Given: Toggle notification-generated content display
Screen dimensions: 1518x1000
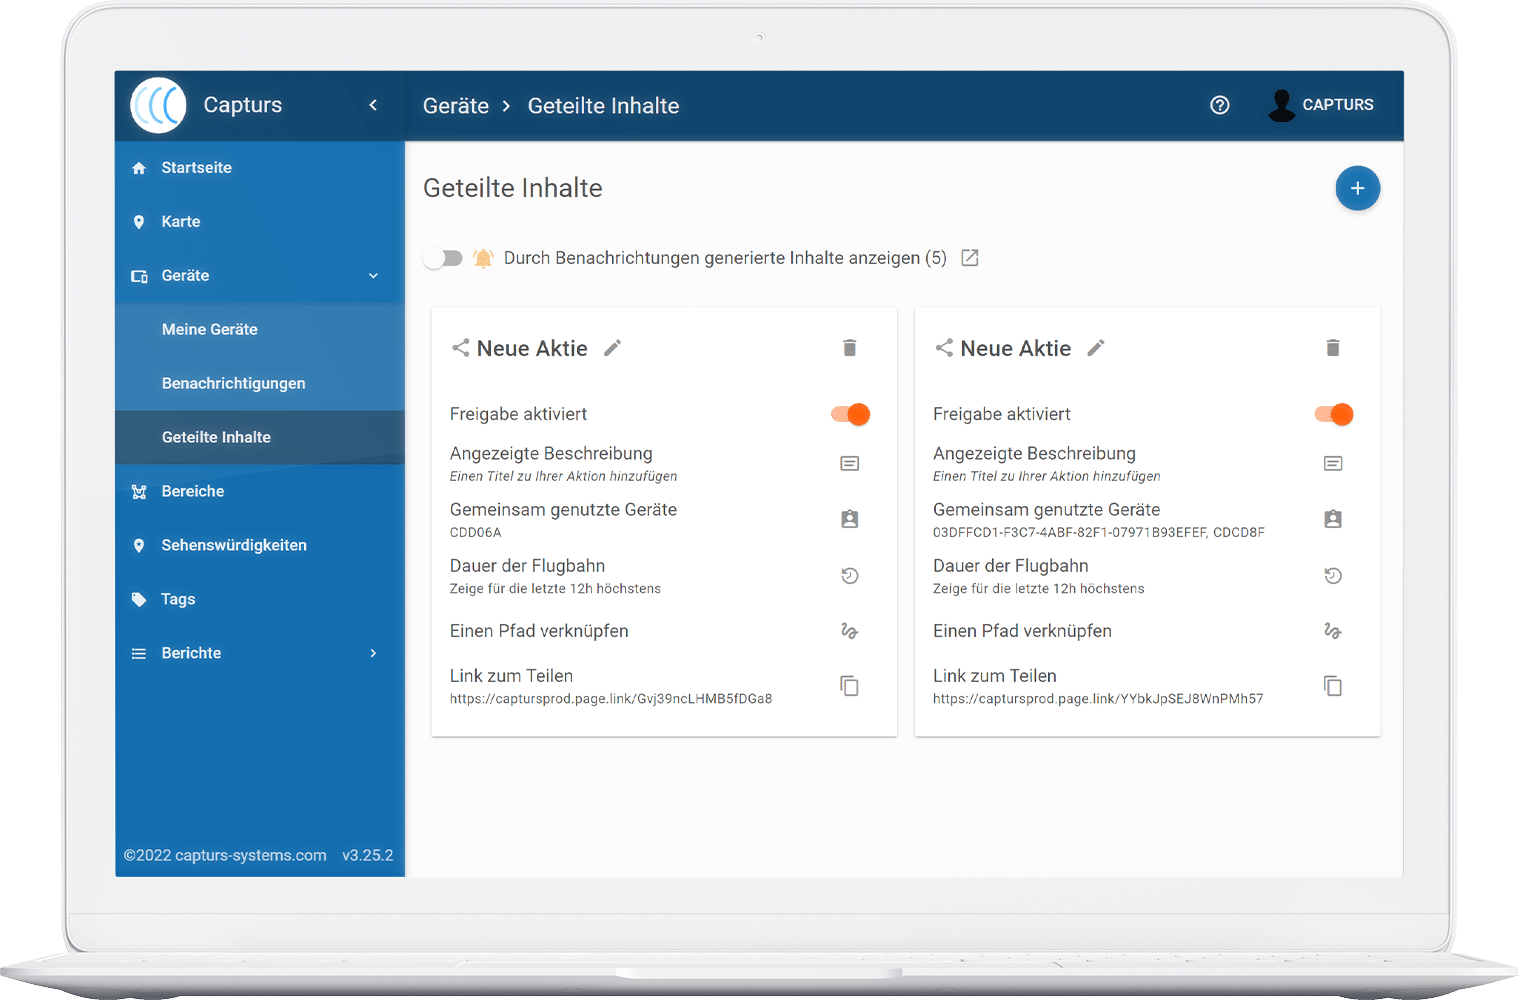Looking at the screenshot, I should 443,259.
